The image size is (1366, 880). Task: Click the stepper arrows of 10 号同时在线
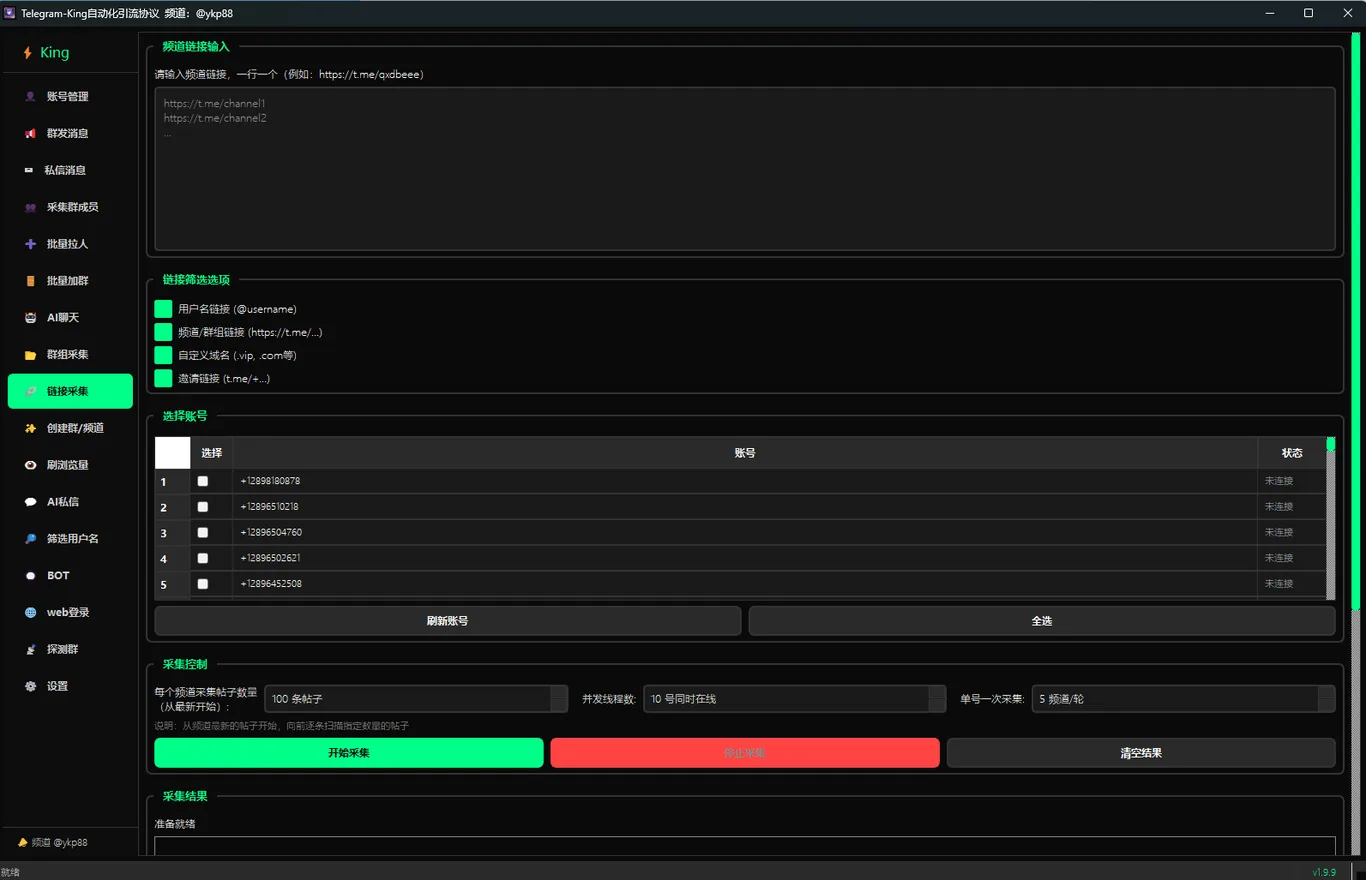pos(937,699)
